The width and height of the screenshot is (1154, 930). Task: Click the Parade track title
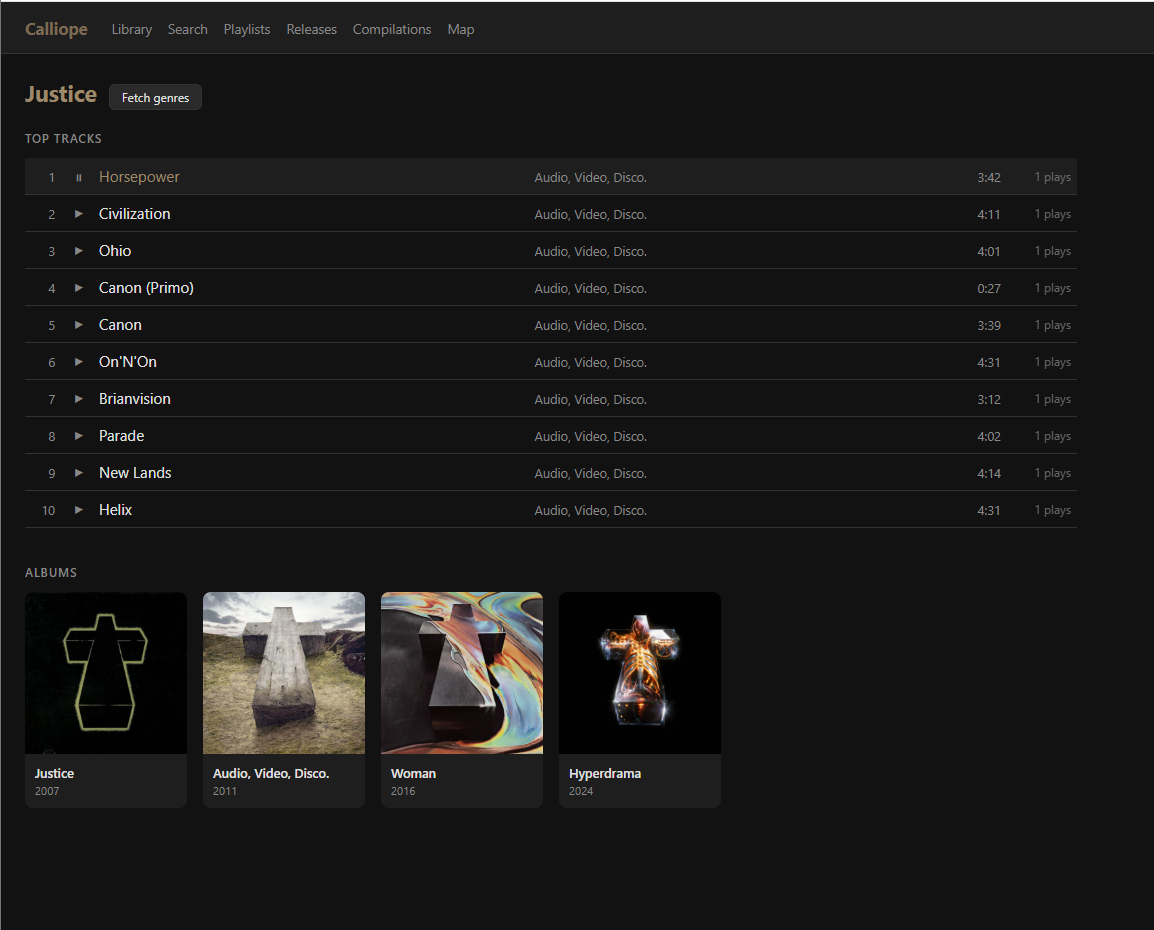pos(121,436)
